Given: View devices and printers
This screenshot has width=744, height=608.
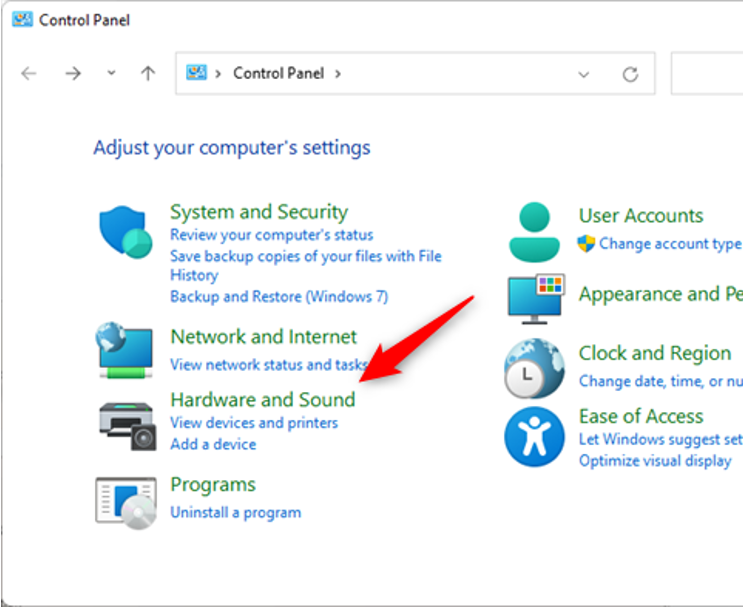Looking at the screenshot, I should [254, 422].
